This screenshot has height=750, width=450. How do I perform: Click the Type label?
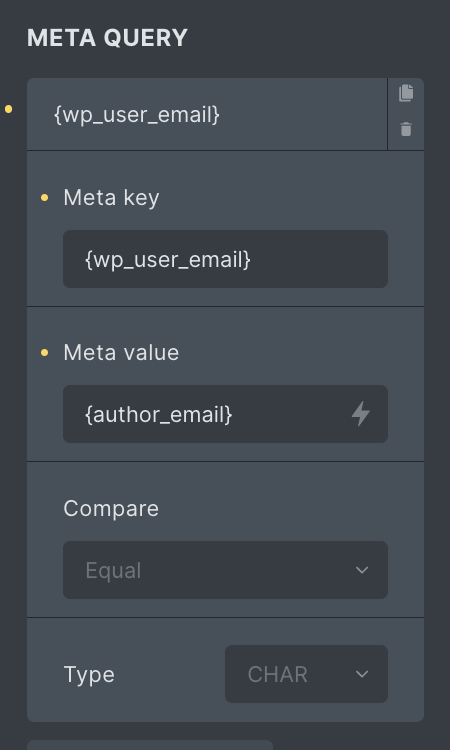tap(89, 674)
